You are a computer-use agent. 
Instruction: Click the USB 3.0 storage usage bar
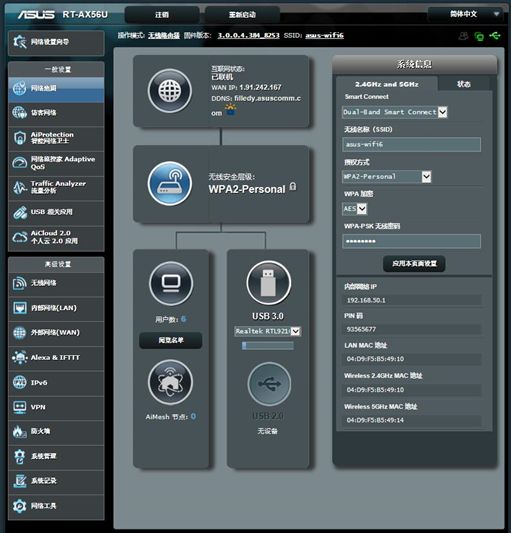[268, 346]
